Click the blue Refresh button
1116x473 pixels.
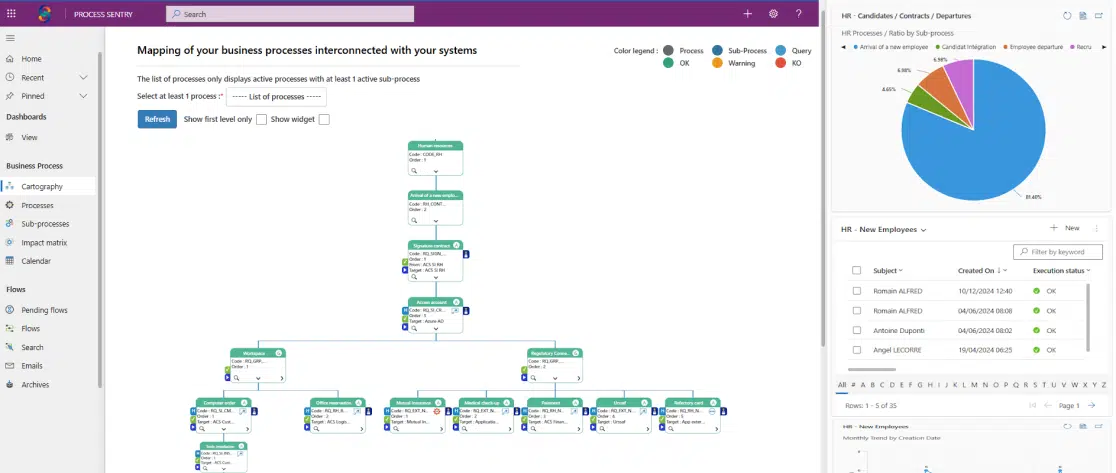(x=157, y=119)
